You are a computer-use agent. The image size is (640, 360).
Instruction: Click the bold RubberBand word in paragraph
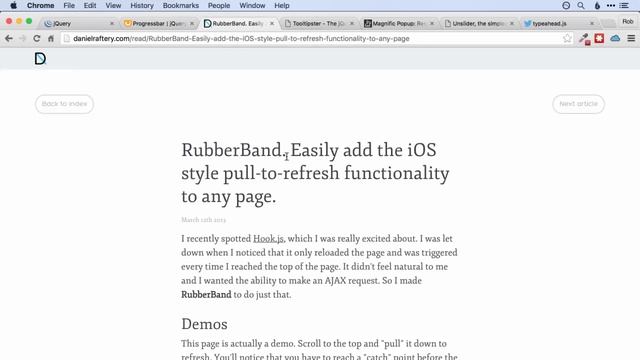point(206,294)
